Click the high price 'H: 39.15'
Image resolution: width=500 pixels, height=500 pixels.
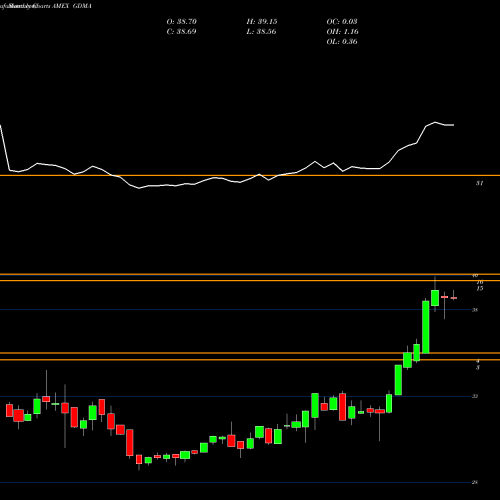262,22
